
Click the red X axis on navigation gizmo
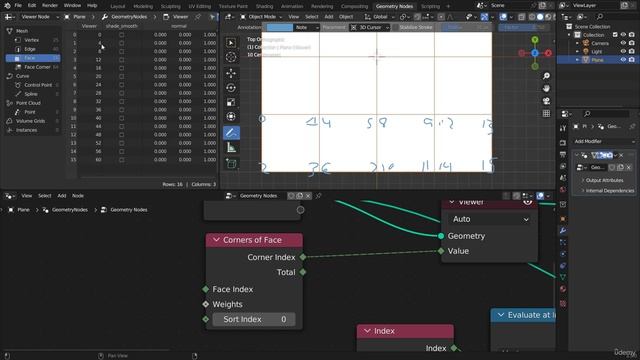pyautogui.click(x=548, y=53)
